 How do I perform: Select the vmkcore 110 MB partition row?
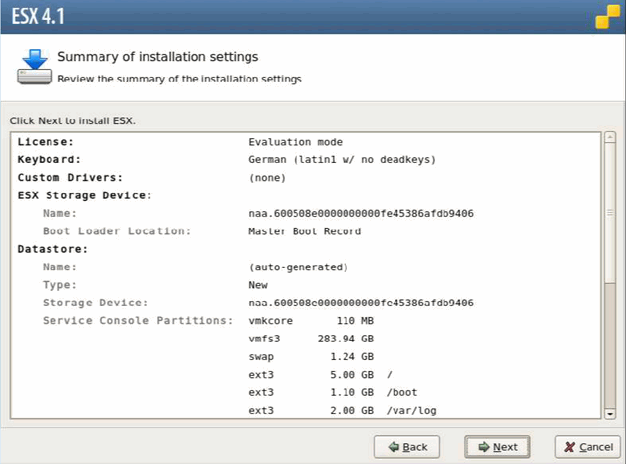click(310, 321)
